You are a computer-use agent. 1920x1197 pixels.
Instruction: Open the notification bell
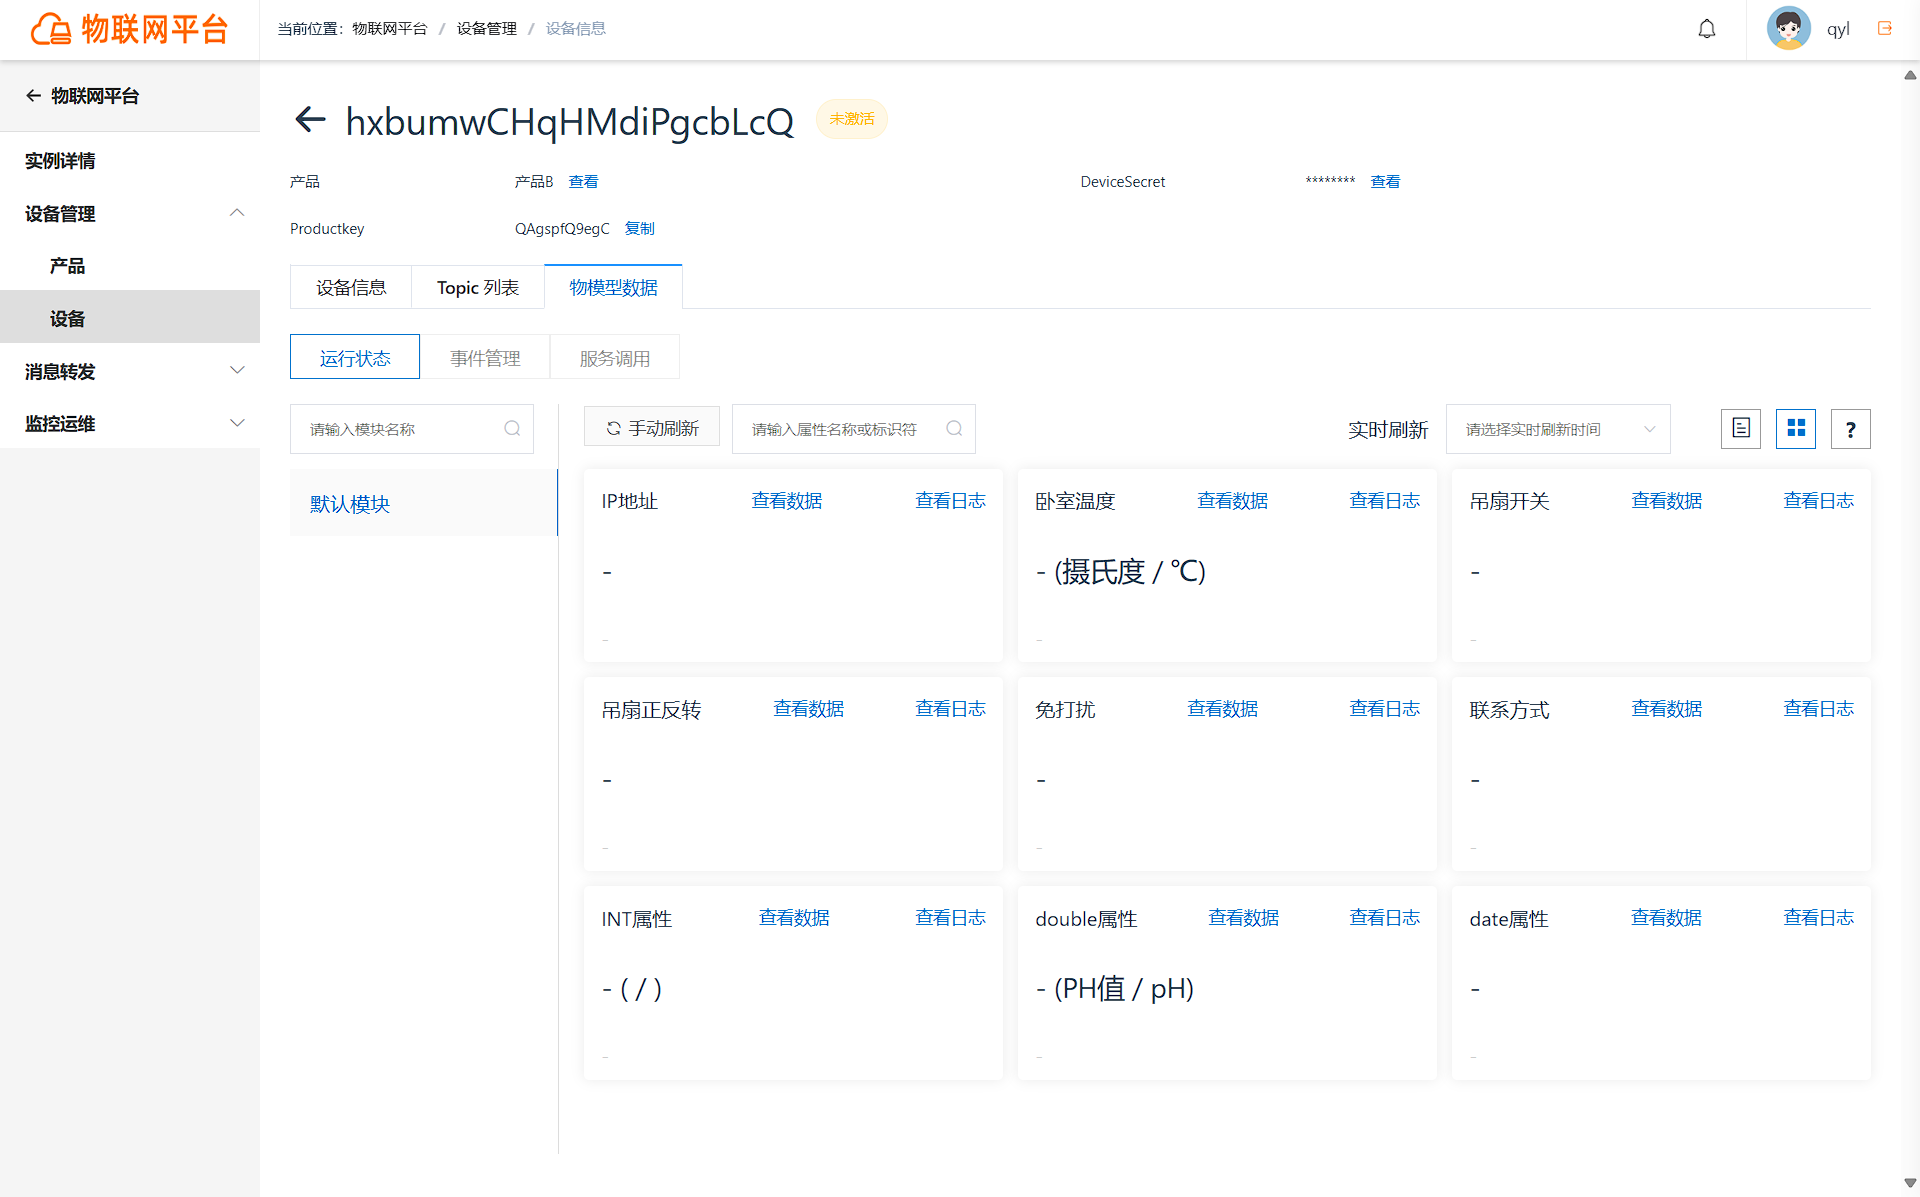(1707, 29)
